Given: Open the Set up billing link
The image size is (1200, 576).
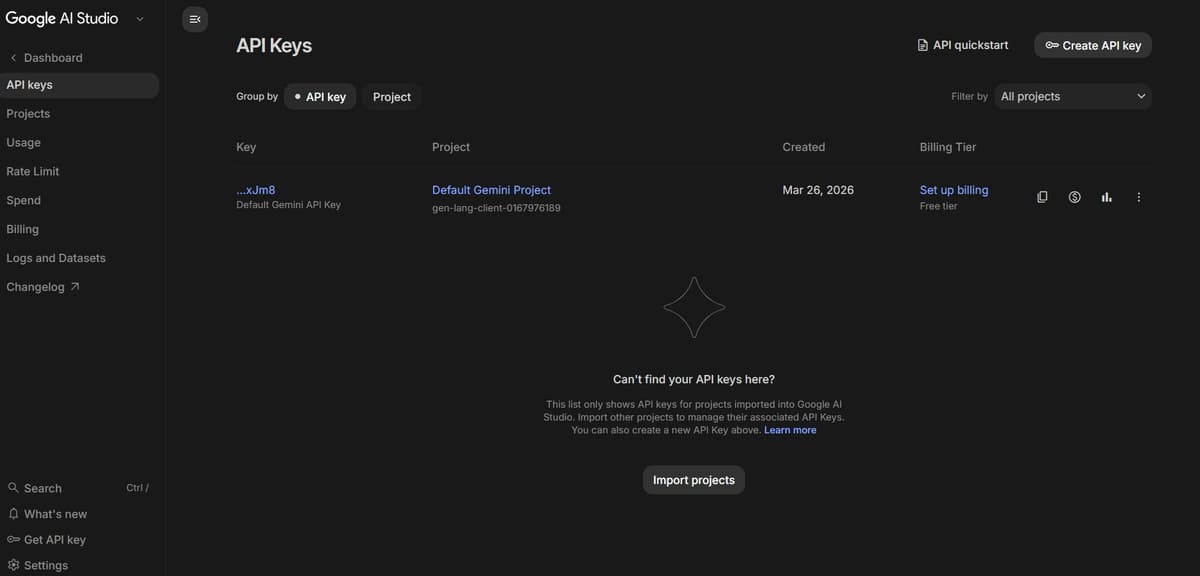Looking at the screenshot, I should [x=954, y=190].
